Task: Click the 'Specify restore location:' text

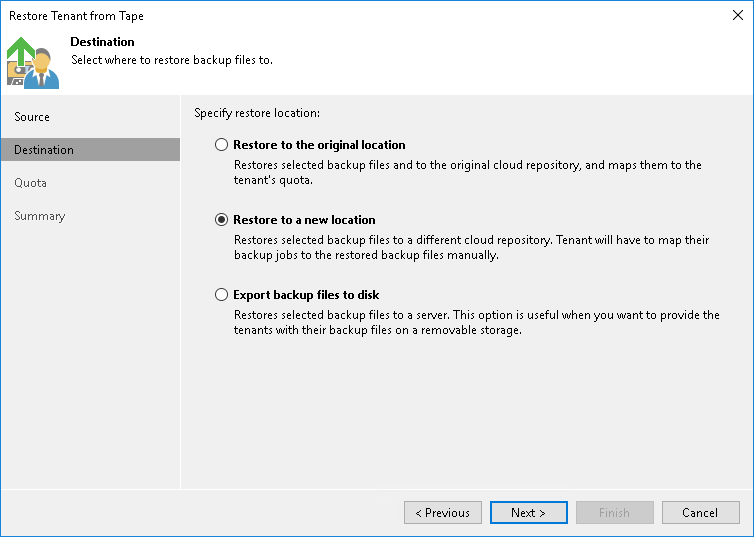Action: 257,113
